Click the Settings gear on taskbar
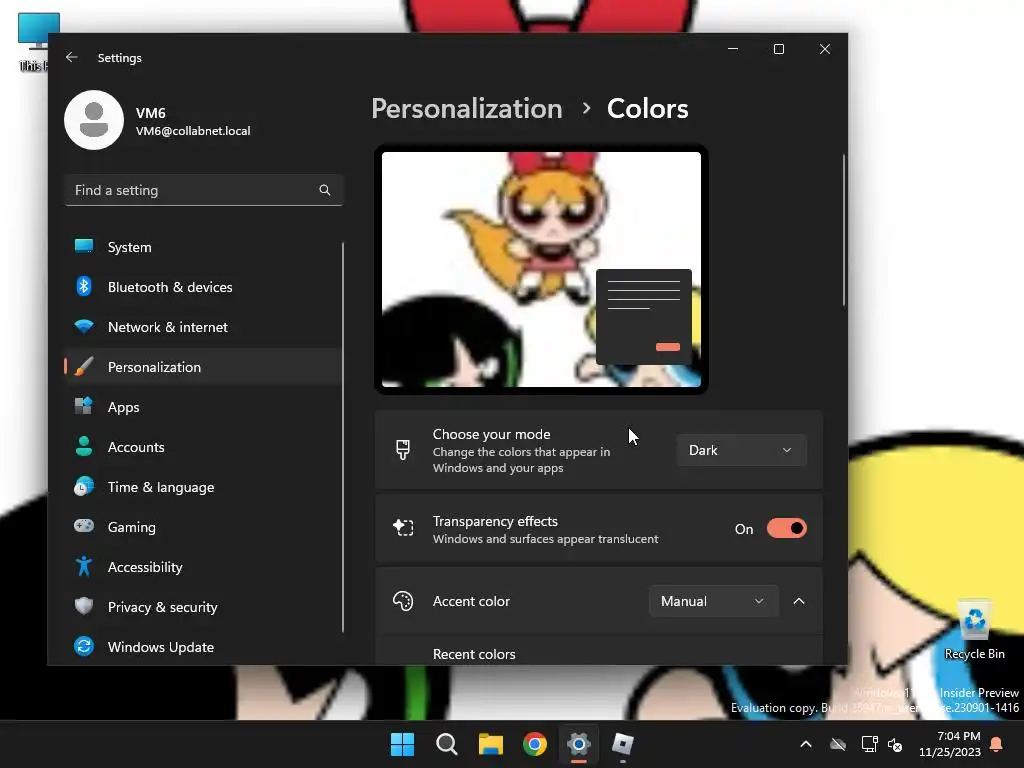The image size is (1024, 768). coord(579,744)
